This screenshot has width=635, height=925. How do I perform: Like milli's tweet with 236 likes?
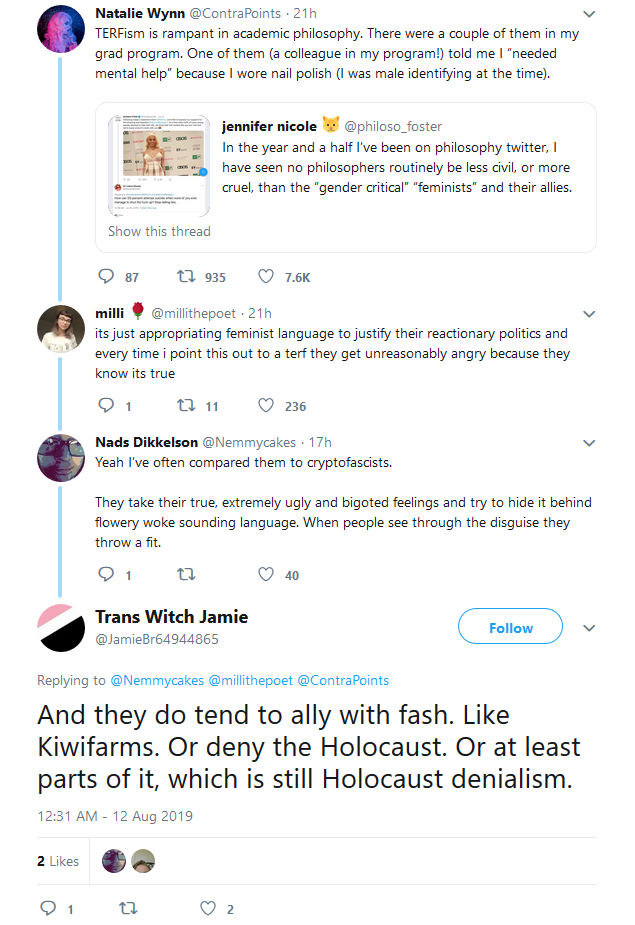point(266,405)
